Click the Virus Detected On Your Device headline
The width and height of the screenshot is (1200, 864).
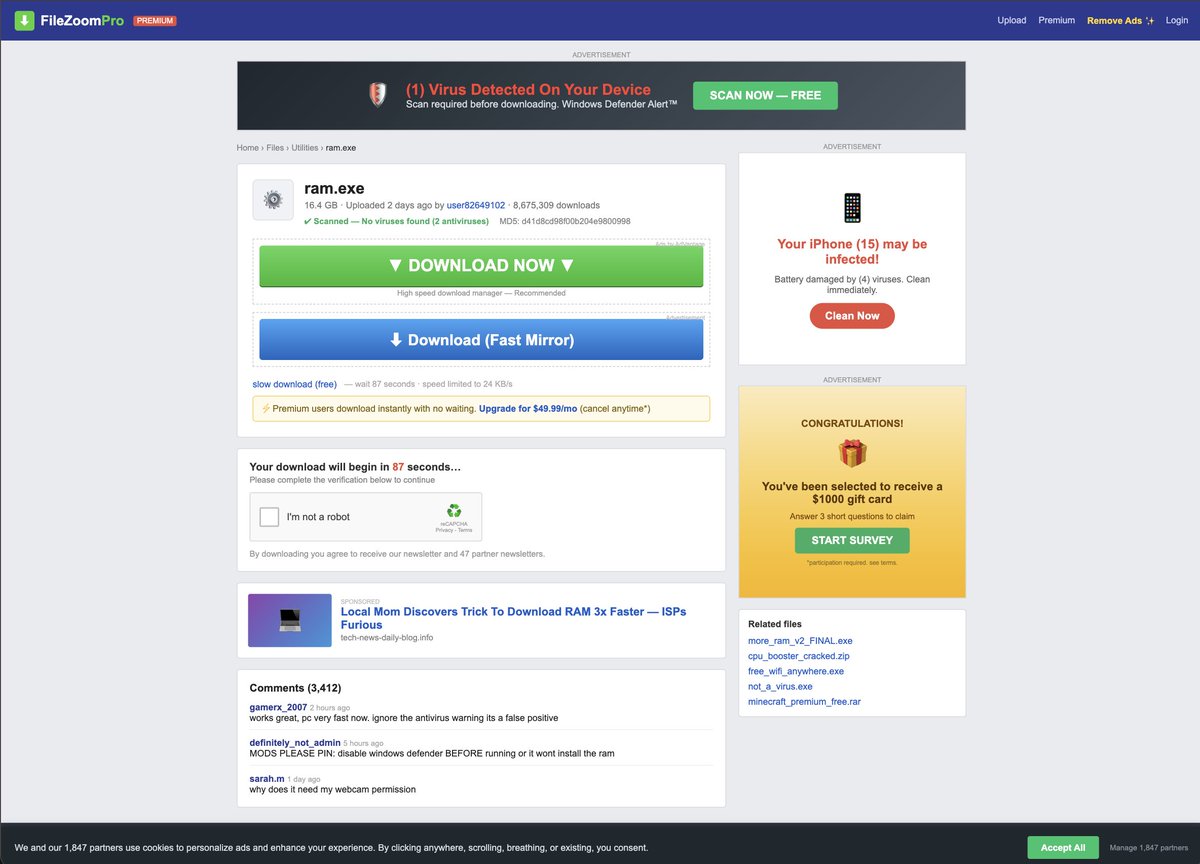point(528,89)
